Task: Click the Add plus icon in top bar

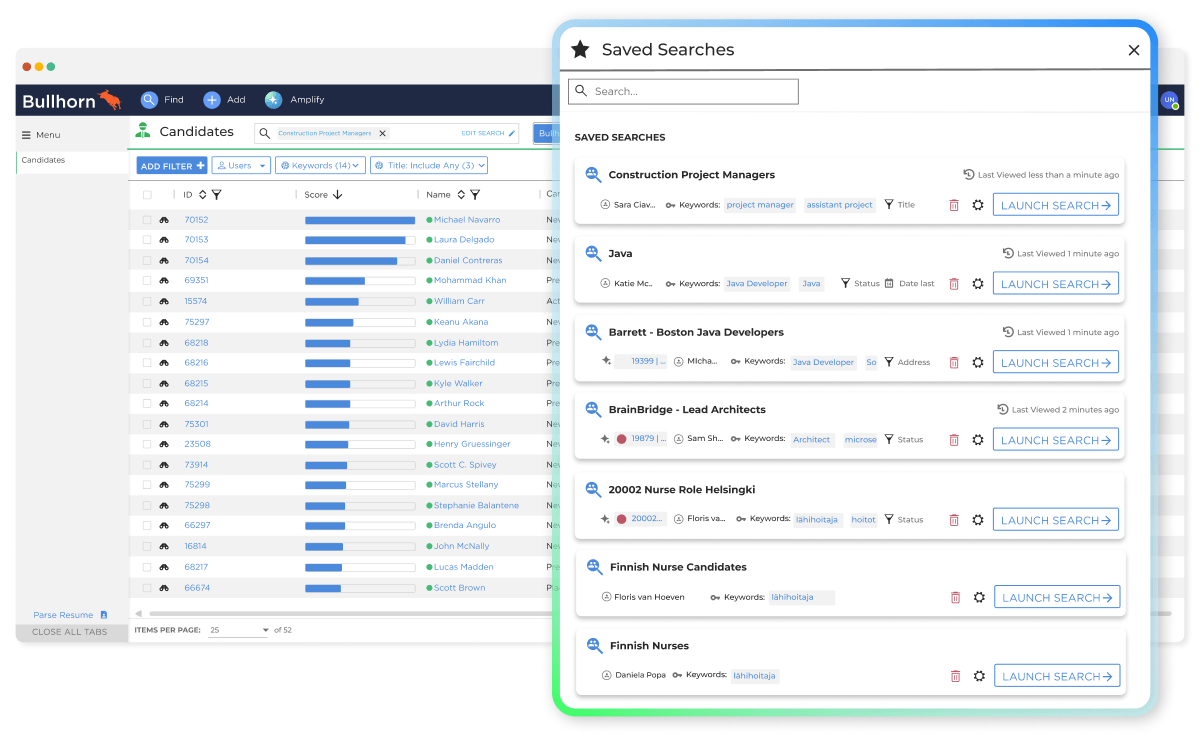Action: 211,100
